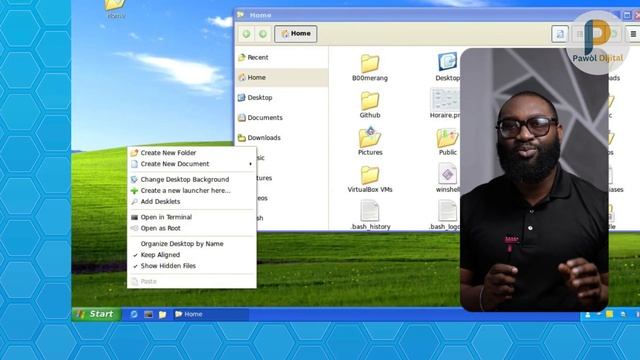The height and width of the screenshot is (360, 640).
Task: Select the Public folder icon
Action: [447, 138]
